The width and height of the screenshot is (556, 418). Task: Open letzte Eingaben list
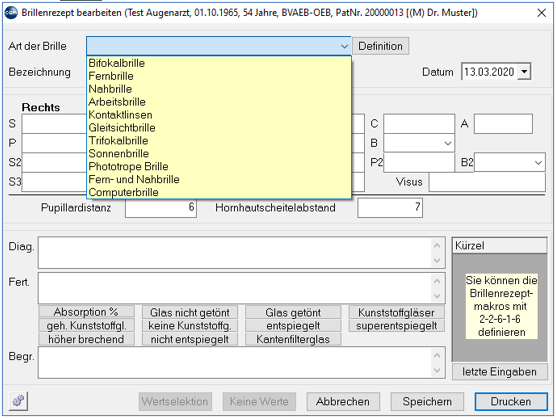tap(499, 372)
